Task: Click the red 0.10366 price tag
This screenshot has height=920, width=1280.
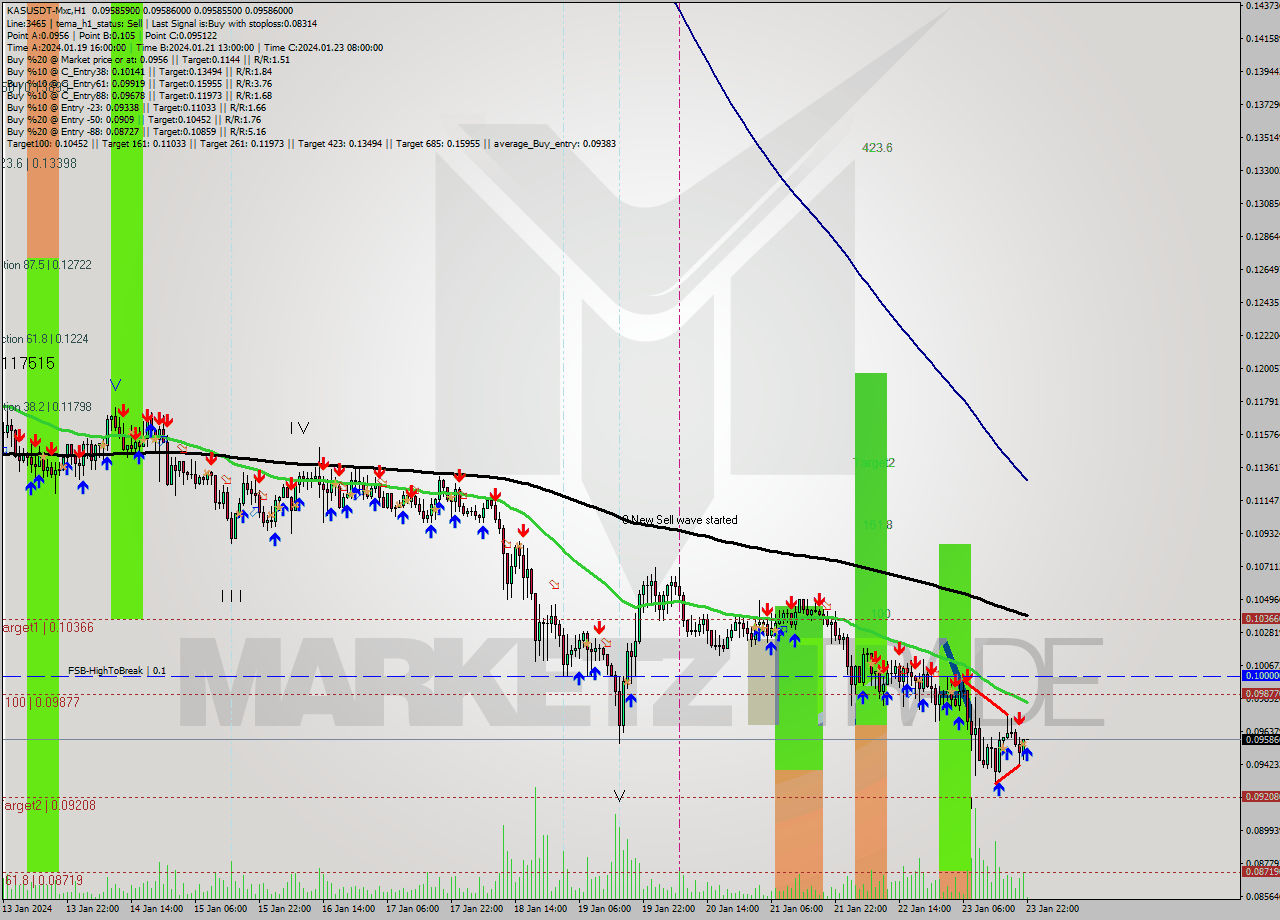Action: (x=1260, y=619)
